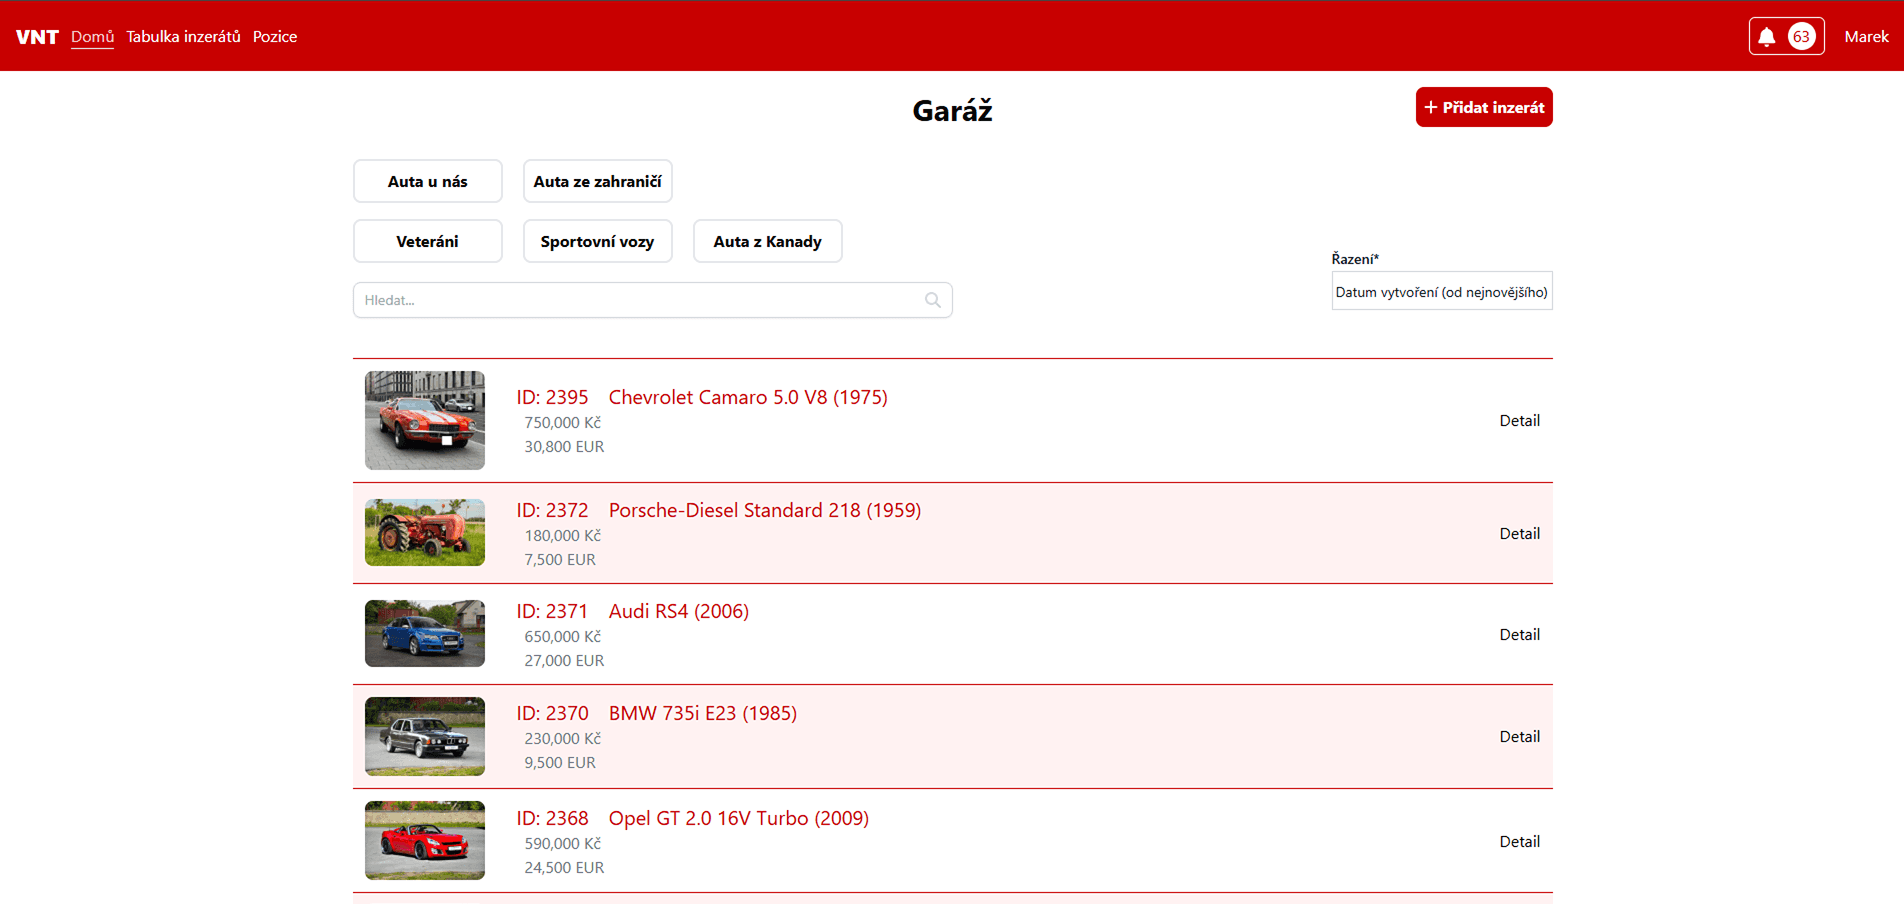Click the 27,000 EUR price
Screen dimensions: 1904x904
tap(564, 661)
